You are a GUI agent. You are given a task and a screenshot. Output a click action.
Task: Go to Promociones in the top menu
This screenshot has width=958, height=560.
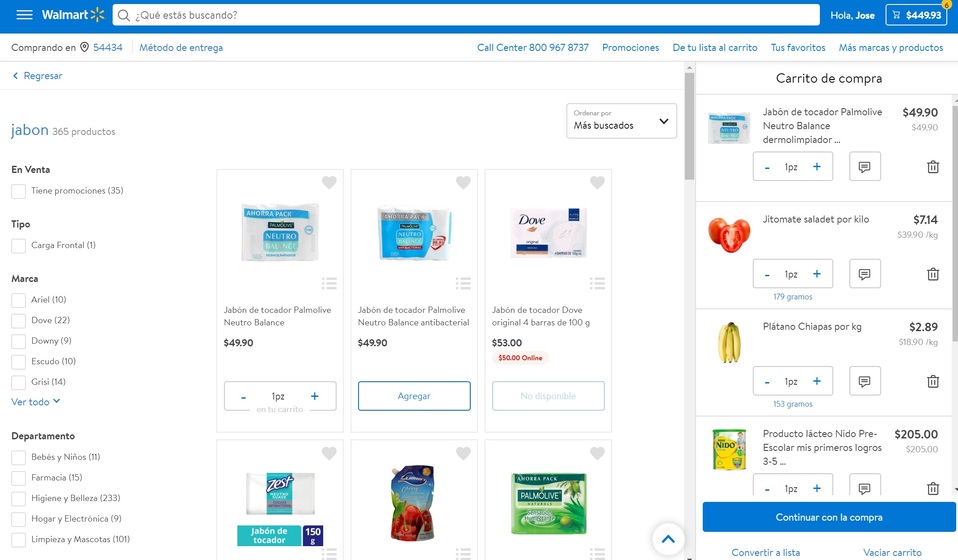(x=631, y=48)
